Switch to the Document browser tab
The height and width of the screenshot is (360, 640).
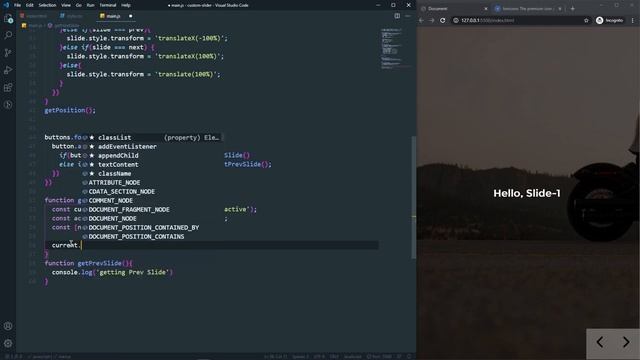[453, 9]
